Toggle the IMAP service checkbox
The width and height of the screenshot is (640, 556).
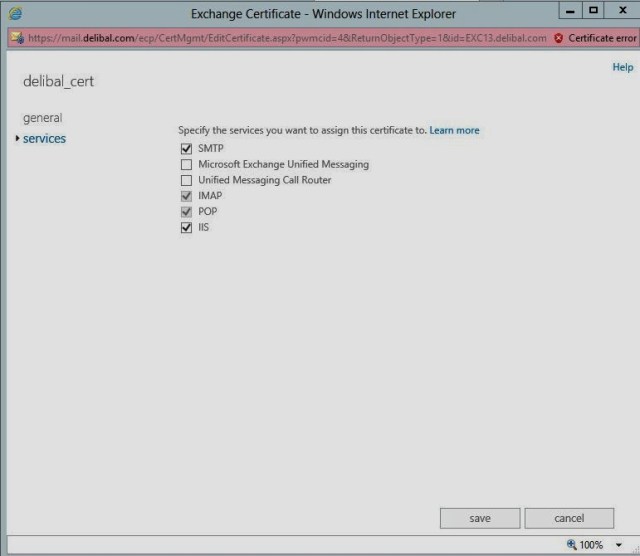[186, 196]
